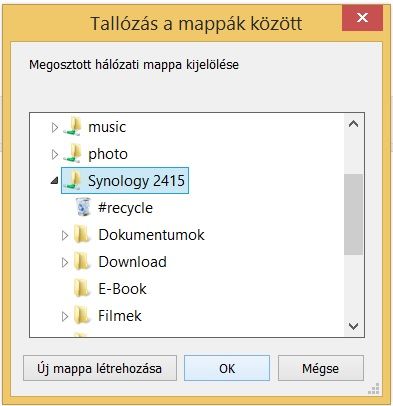Screen dimensions: 393x406
Task: Click the Új mappa létrehozása button
Action: pyautogui.click(x=100, y=368)
